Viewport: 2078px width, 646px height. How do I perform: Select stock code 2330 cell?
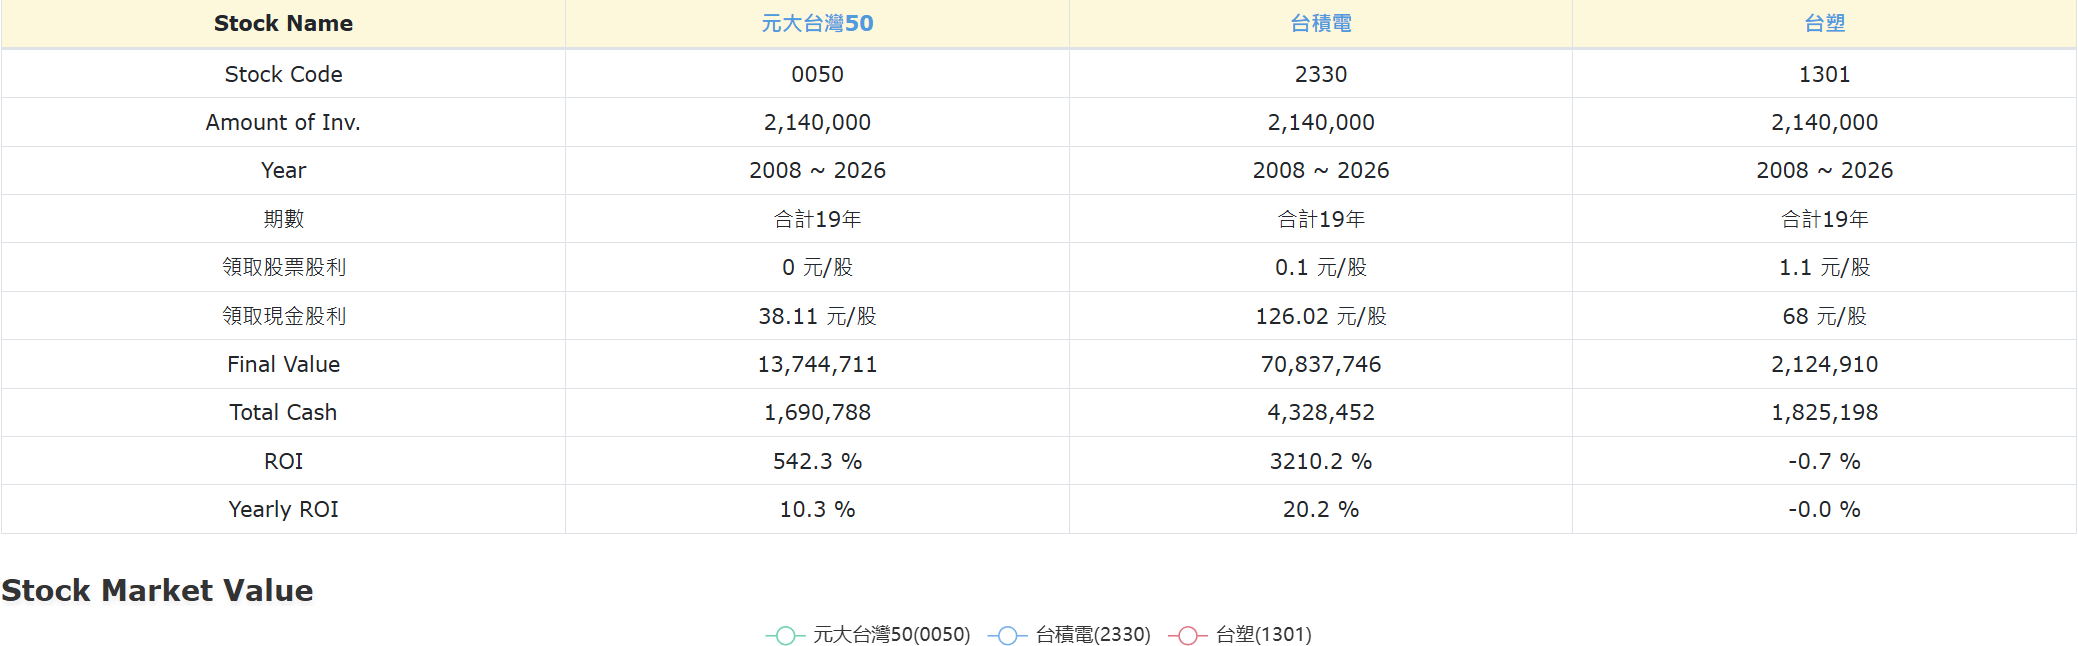click(x=1320, y=74)
